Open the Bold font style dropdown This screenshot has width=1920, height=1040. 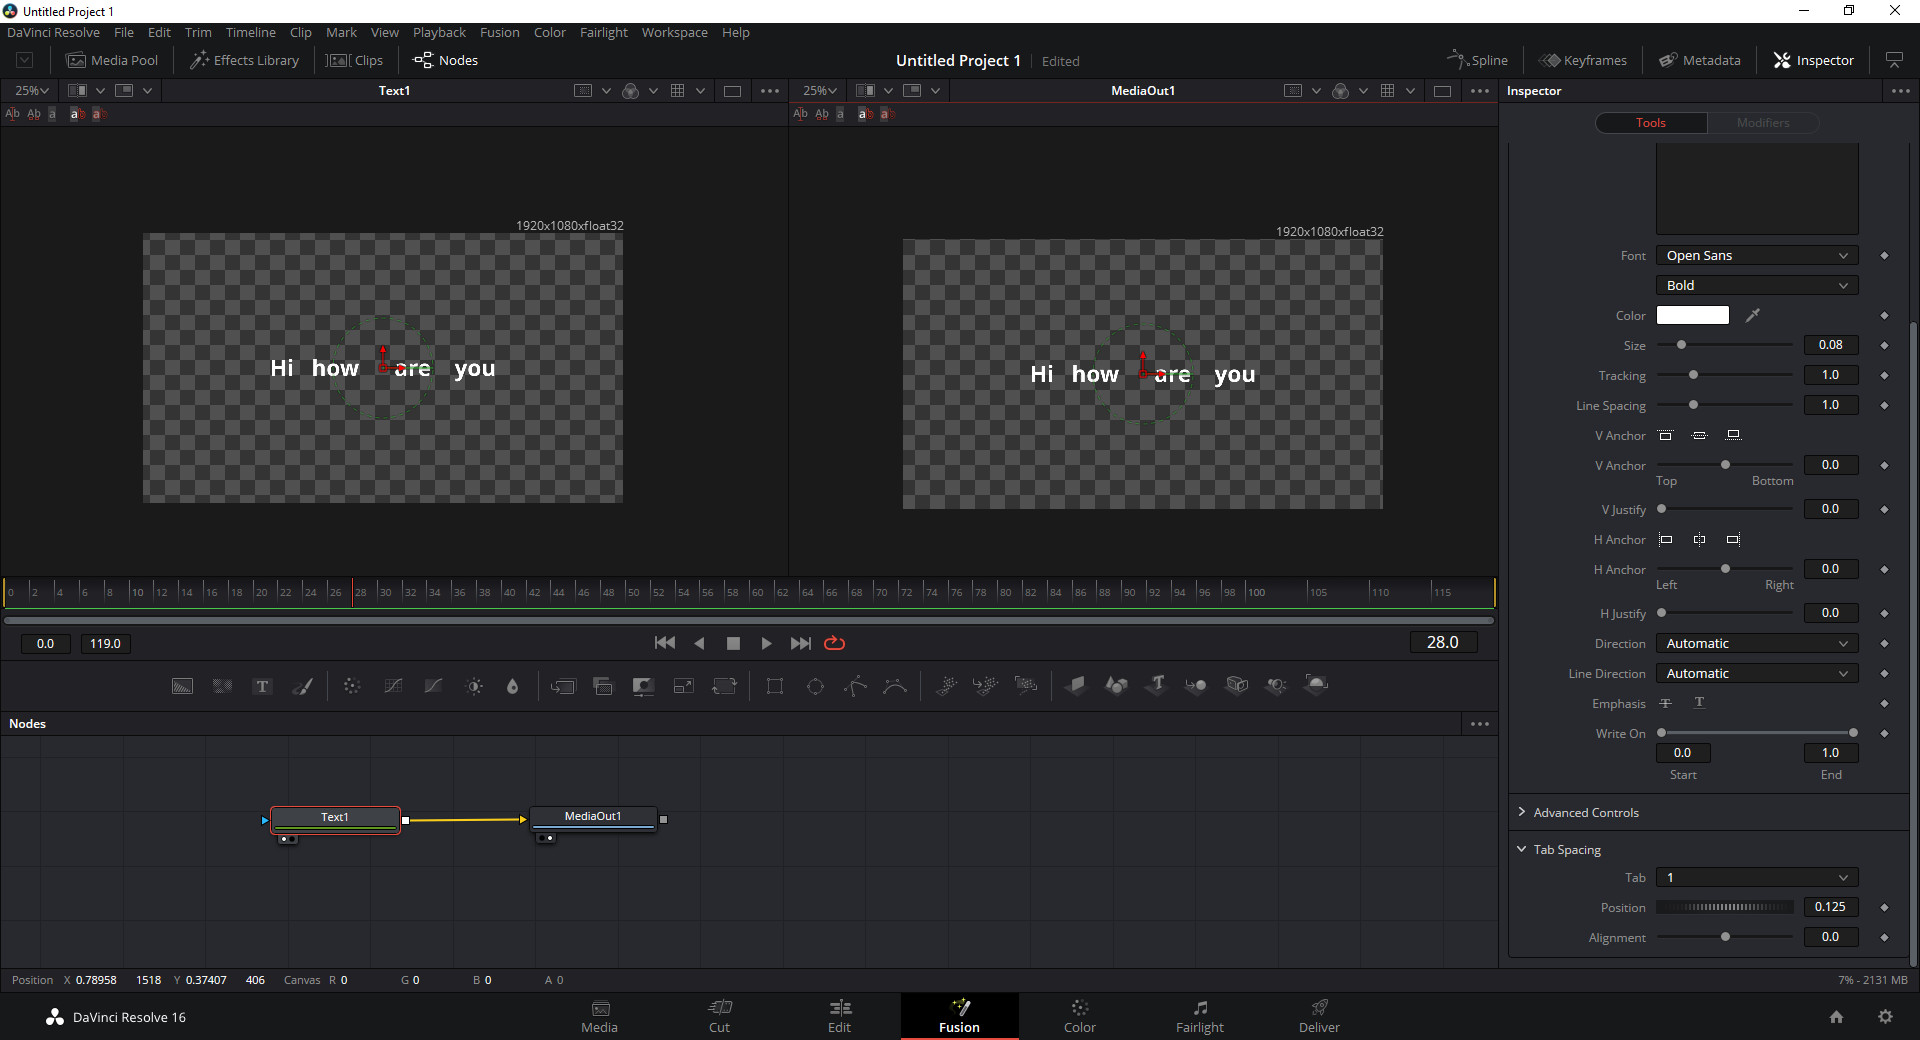(1757, 286)
